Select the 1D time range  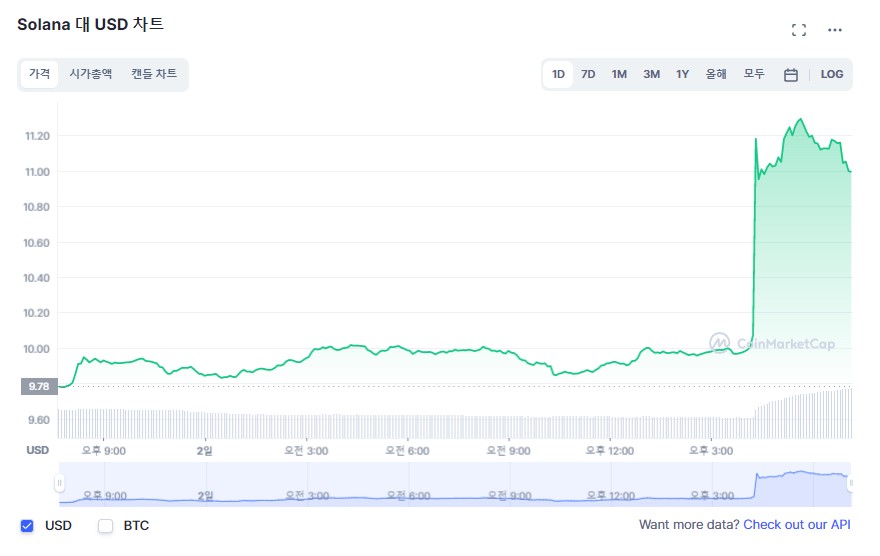pos(558,75)
